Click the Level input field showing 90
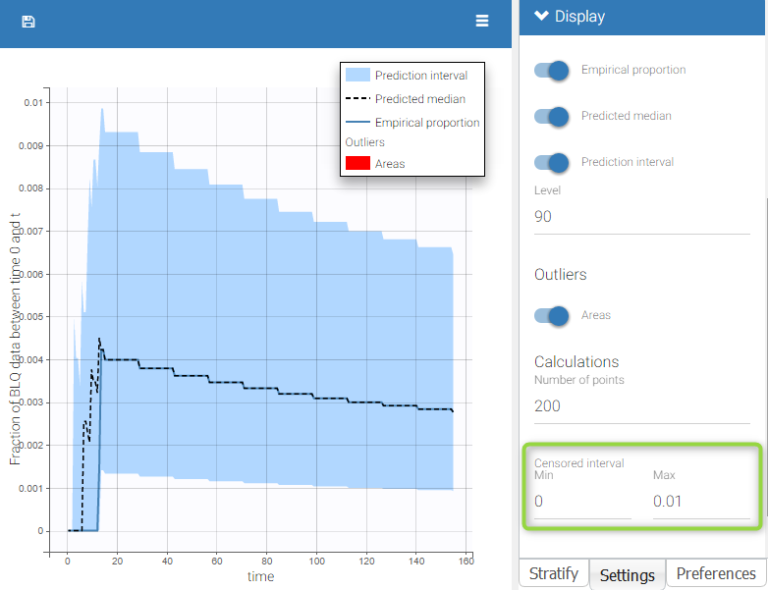Viewport: 768px width, 590px height. click(641, 217)
